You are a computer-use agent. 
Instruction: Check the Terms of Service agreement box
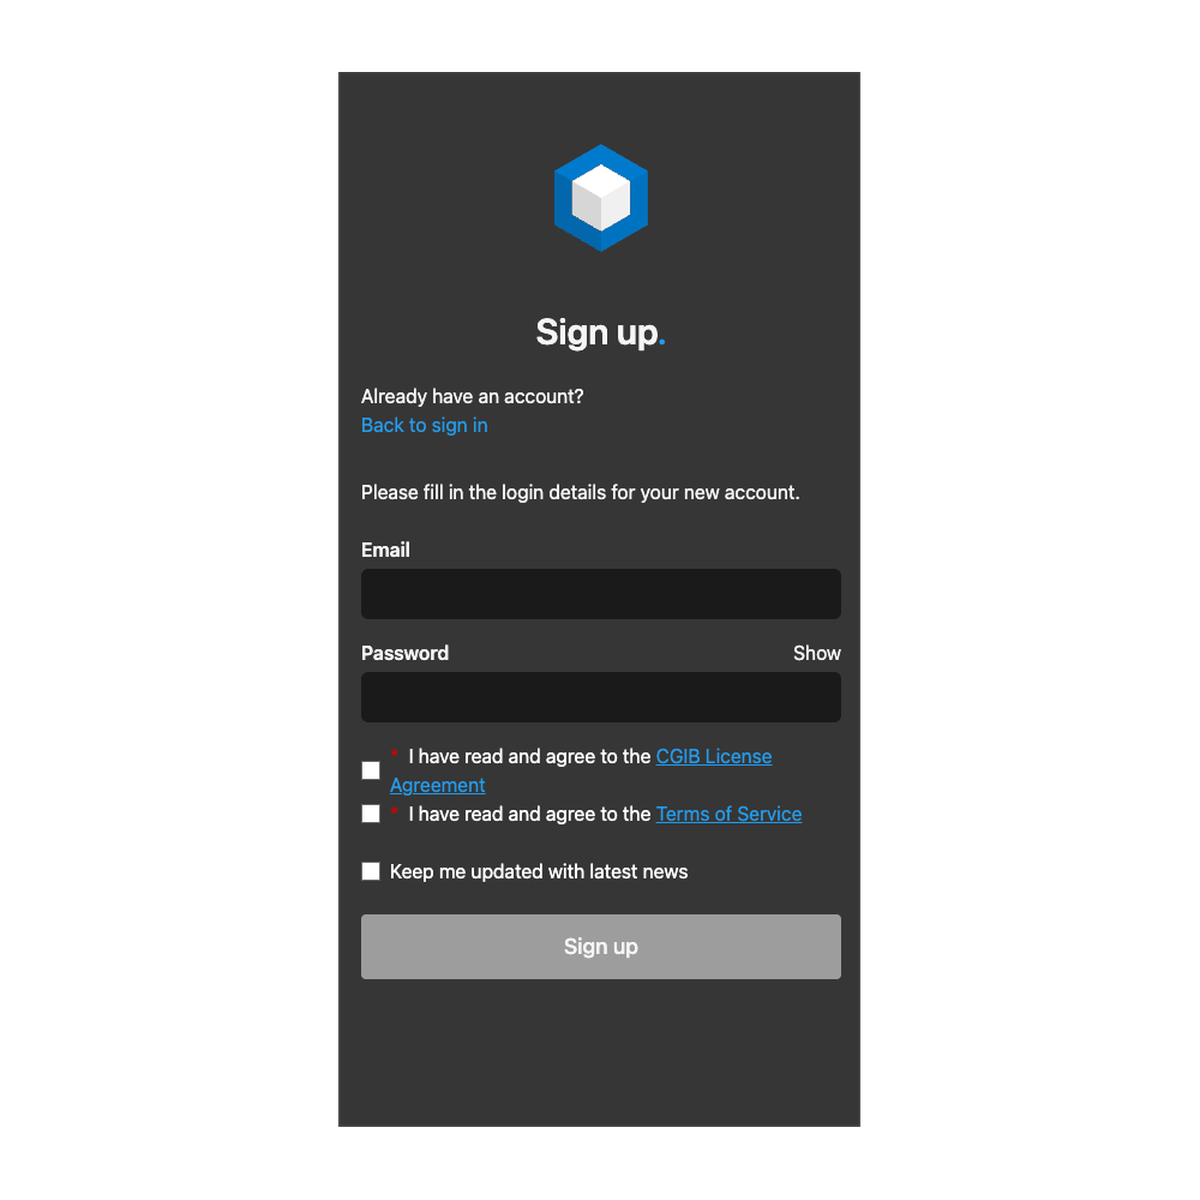pyautogui.click(x=370, y=813)
